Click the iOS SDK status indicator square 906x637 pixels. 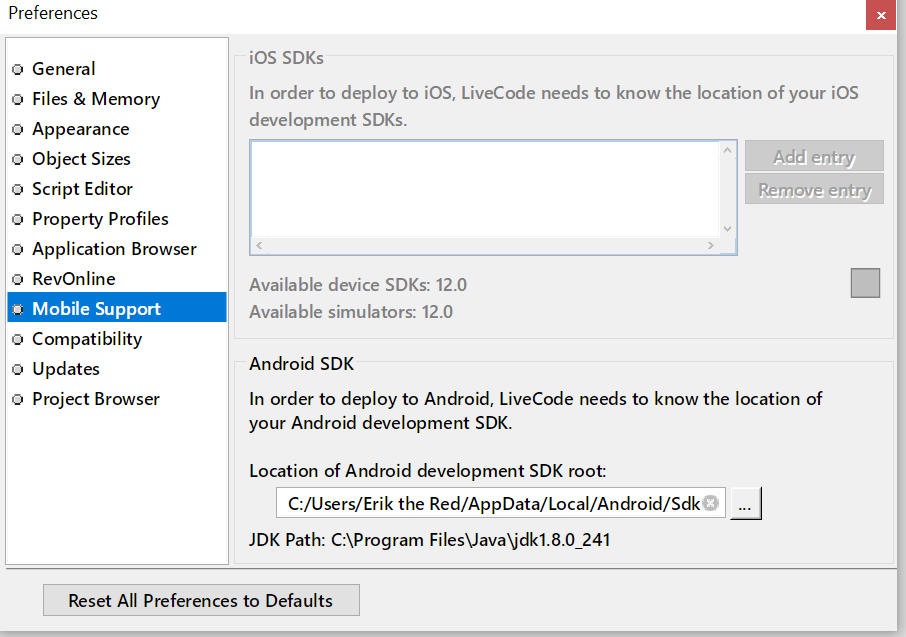(x=865, y=283)
